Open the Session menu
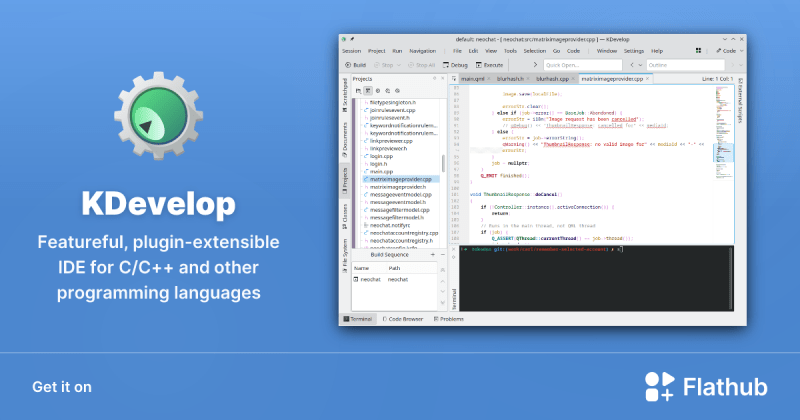Image resolution: width=800 pixels, height=420 pixels. pos(352,51)
